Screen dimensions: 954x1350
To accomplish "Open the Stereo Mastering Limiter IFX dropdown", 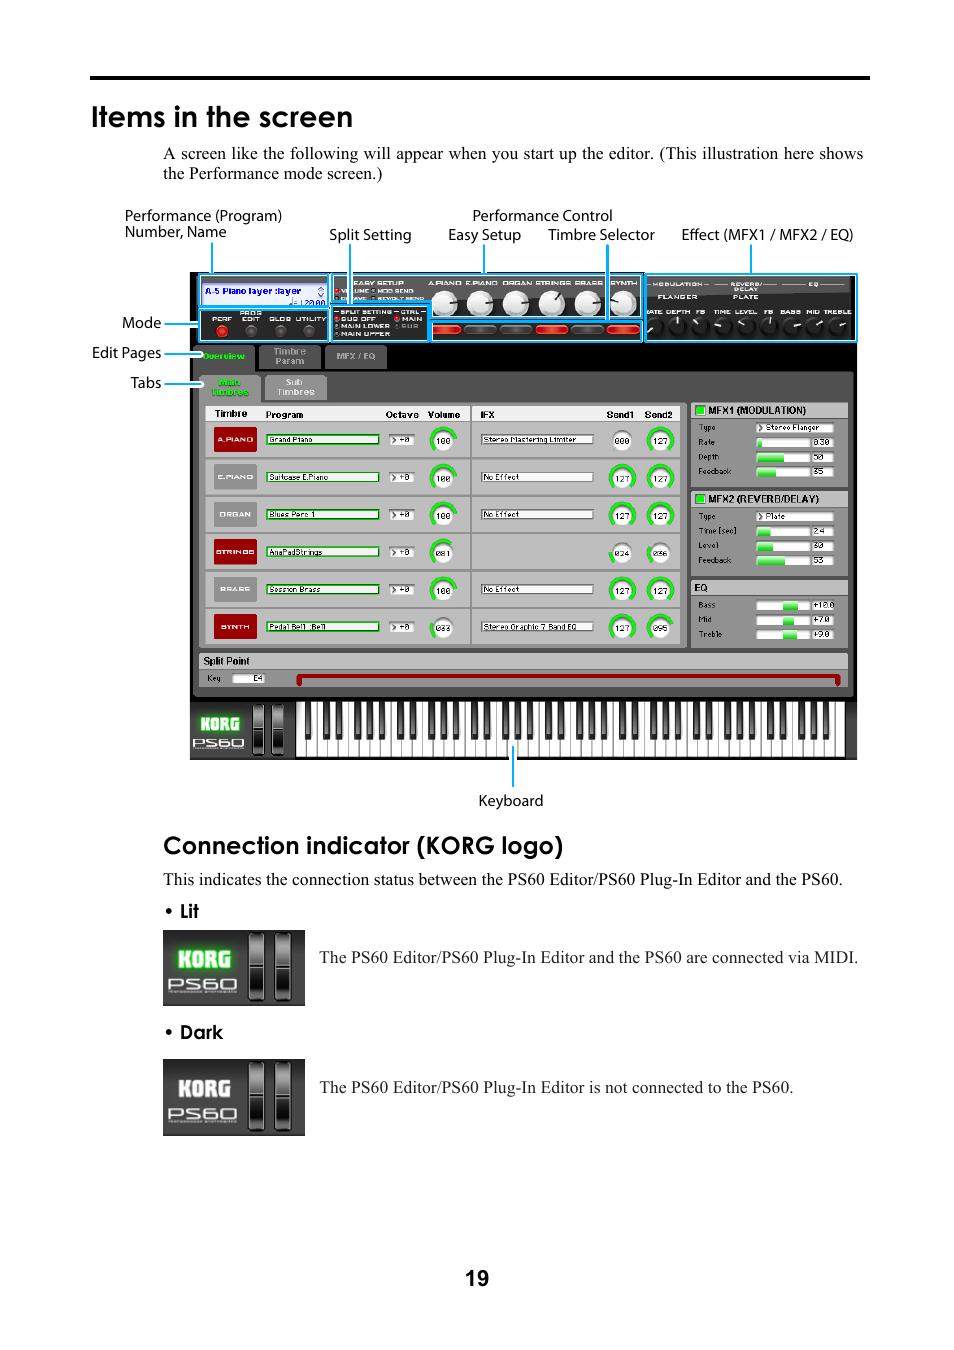I will [x=538, y=440].
